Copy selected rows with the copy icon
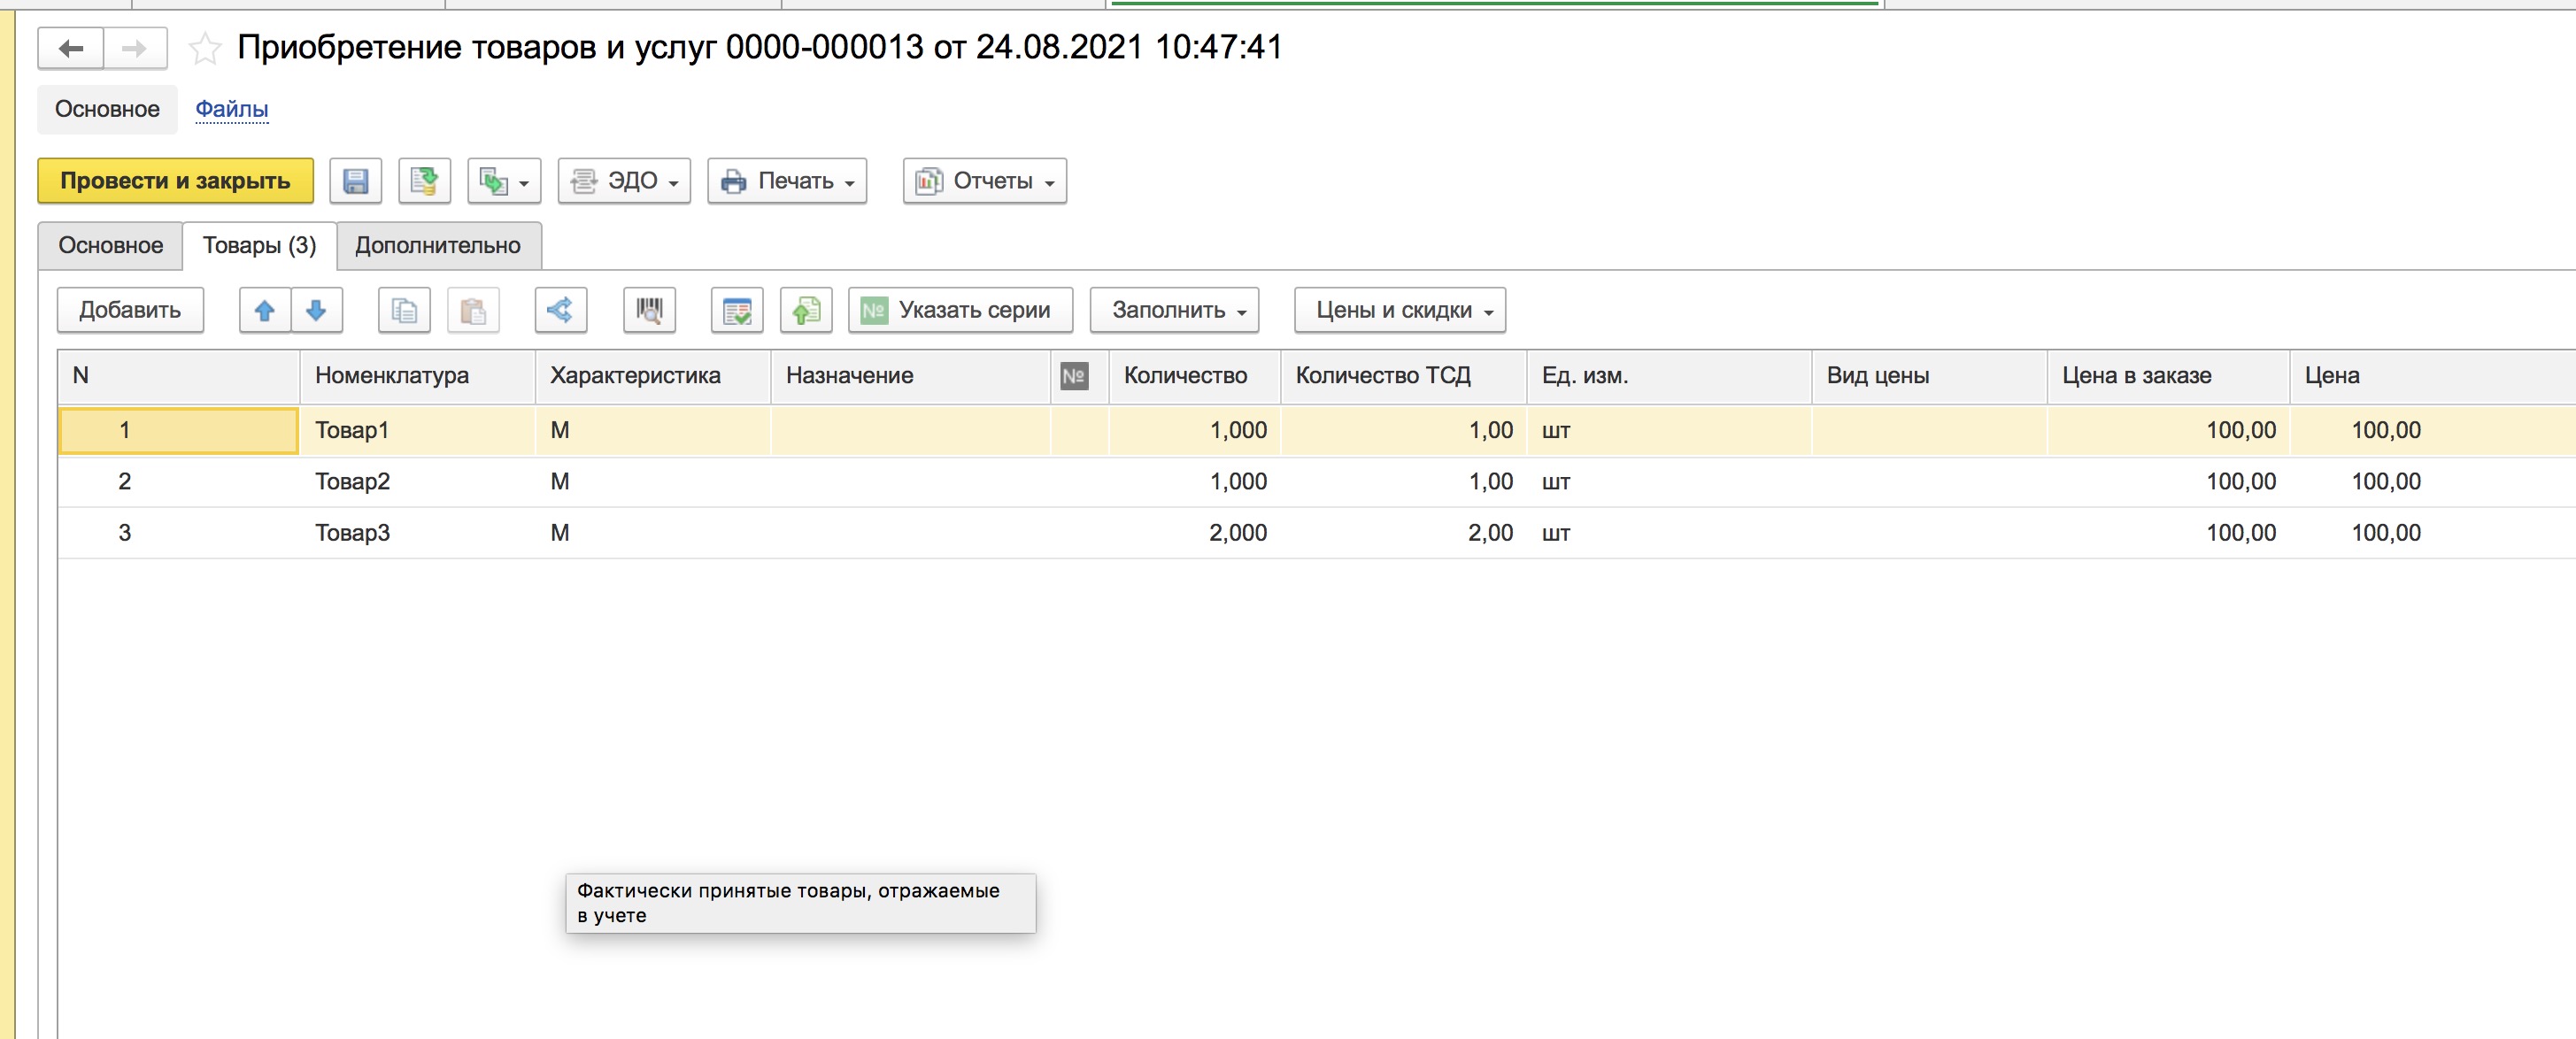2576x1039 pixels. [x=404, y=310]
